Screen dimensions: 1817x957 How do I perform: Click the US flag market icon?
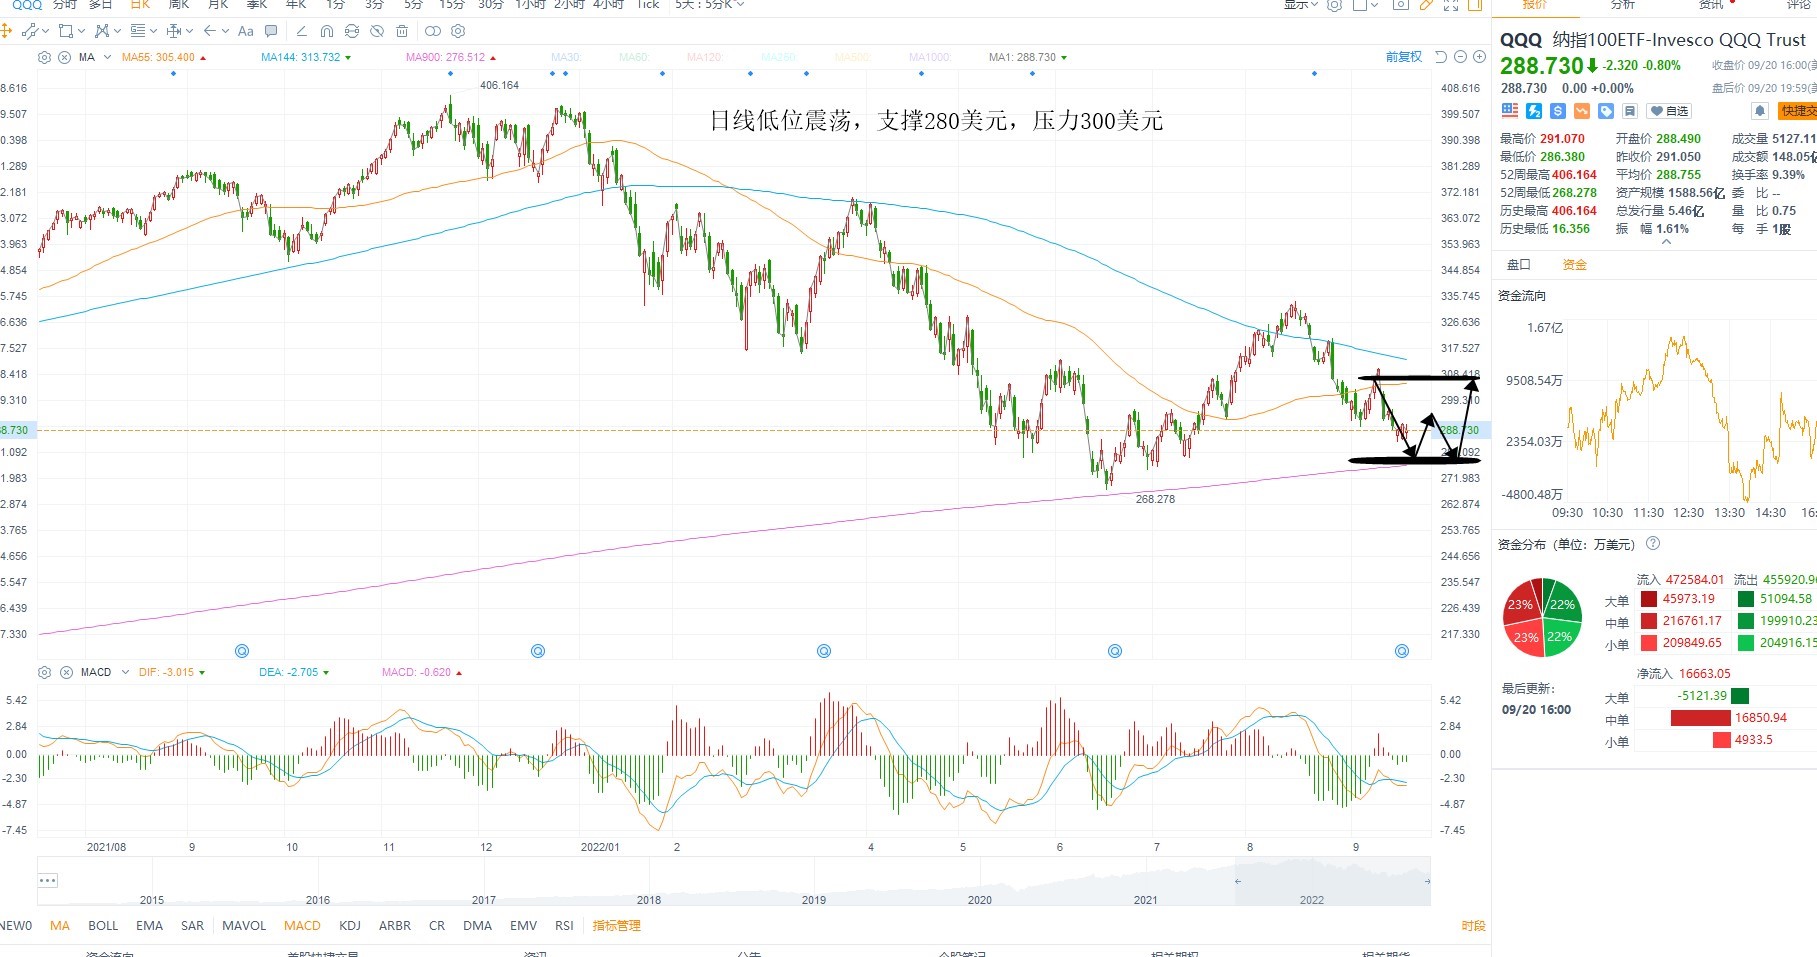point(1510,111)
